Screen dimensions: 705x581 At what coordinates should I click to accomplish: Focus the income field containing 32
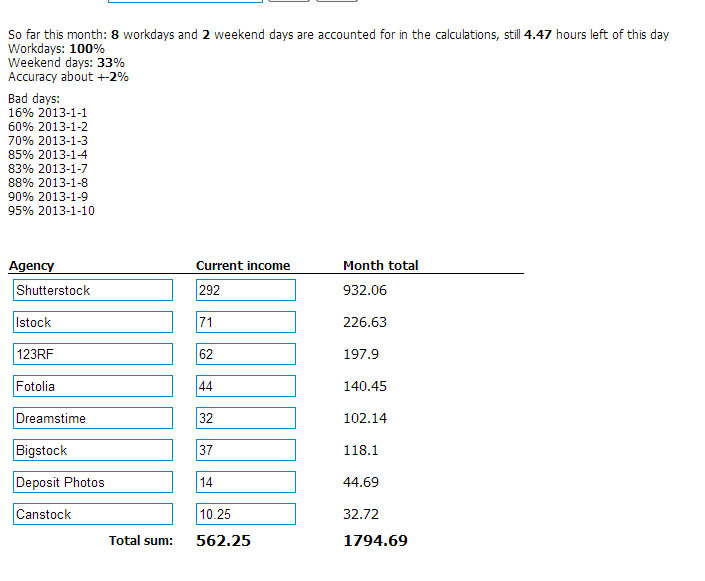(246, 418)
